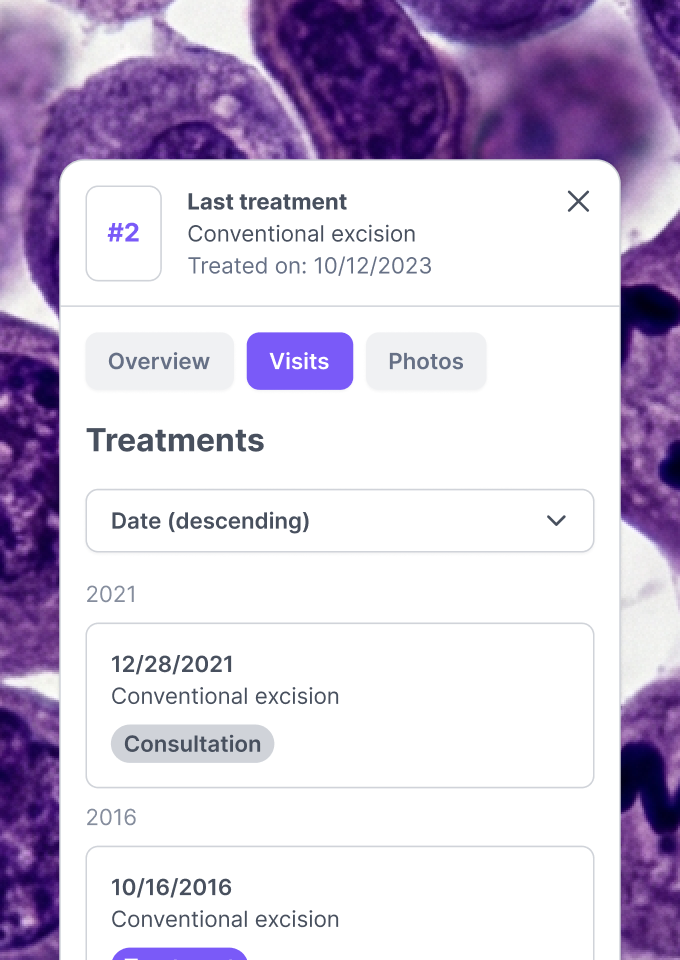Click Conventional excision in the 2021 card
Viewport: 680px width, 960px height.
point(225,696)
